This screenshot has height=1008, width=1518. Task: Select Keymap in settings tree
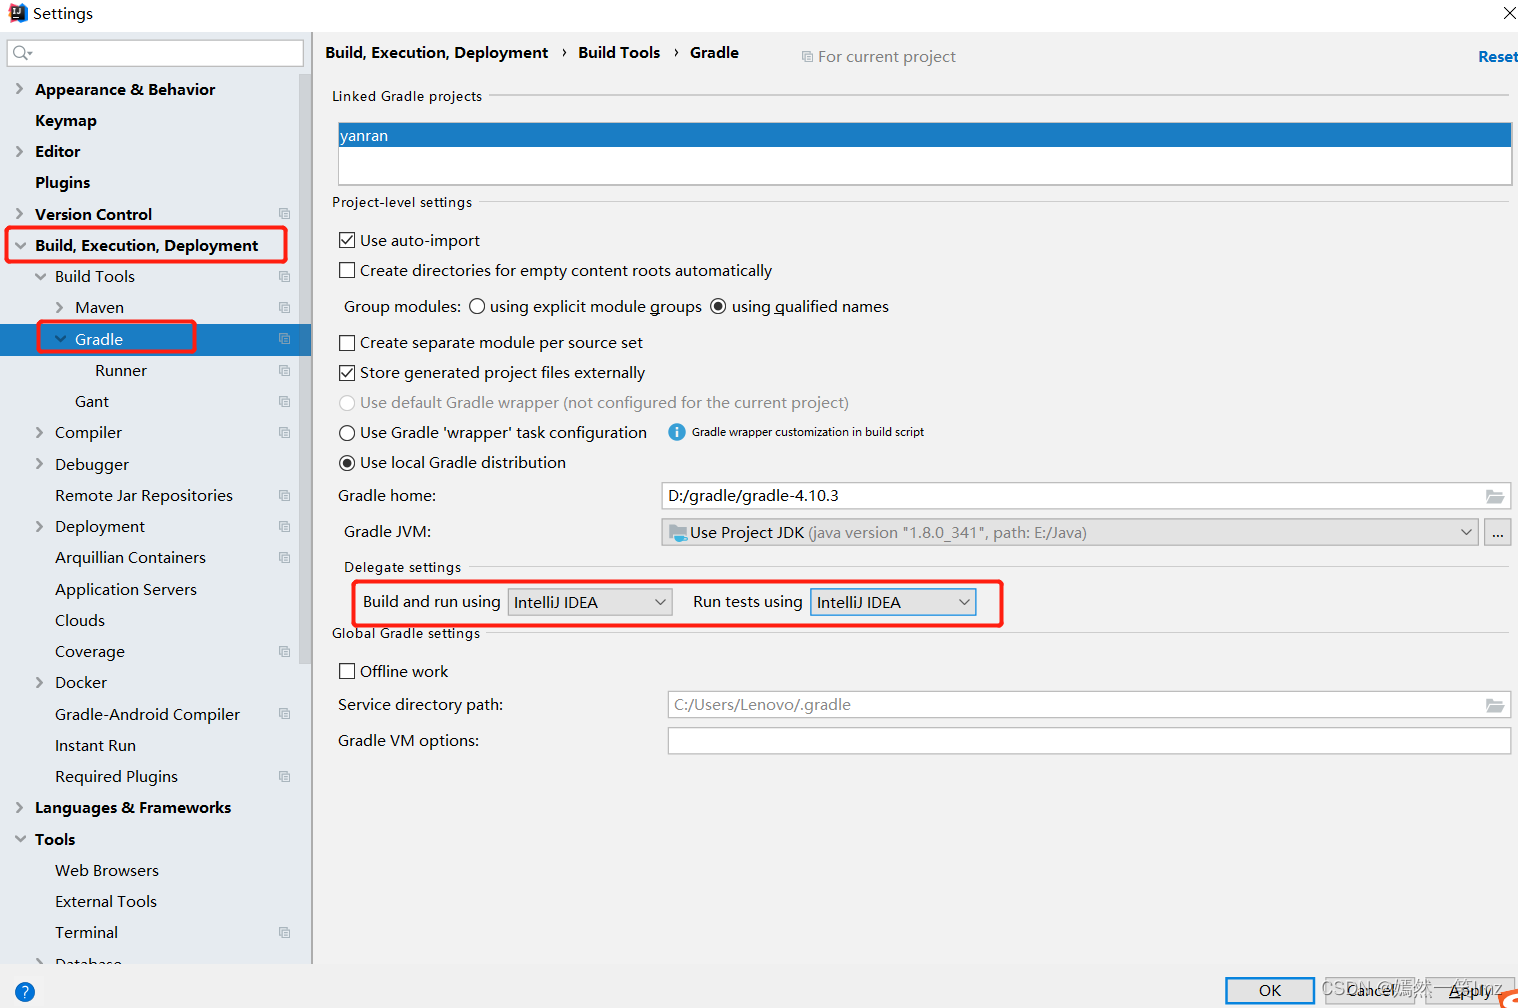66,120
